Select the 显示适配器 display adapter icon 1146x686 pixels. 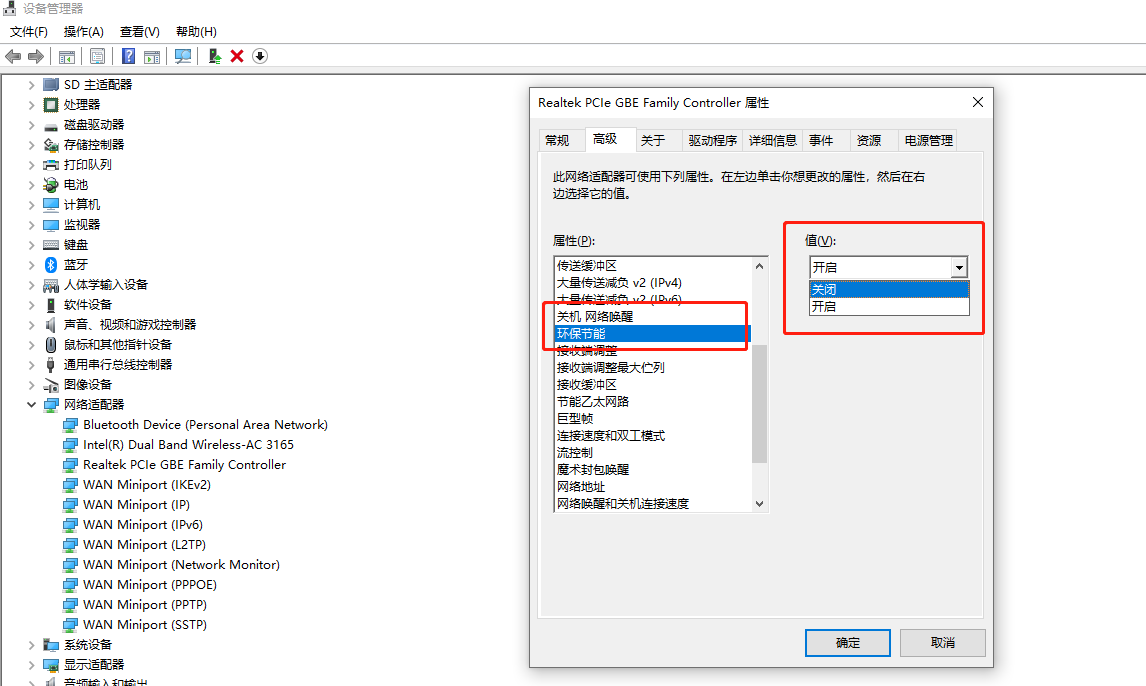click(x=50, y=665)
